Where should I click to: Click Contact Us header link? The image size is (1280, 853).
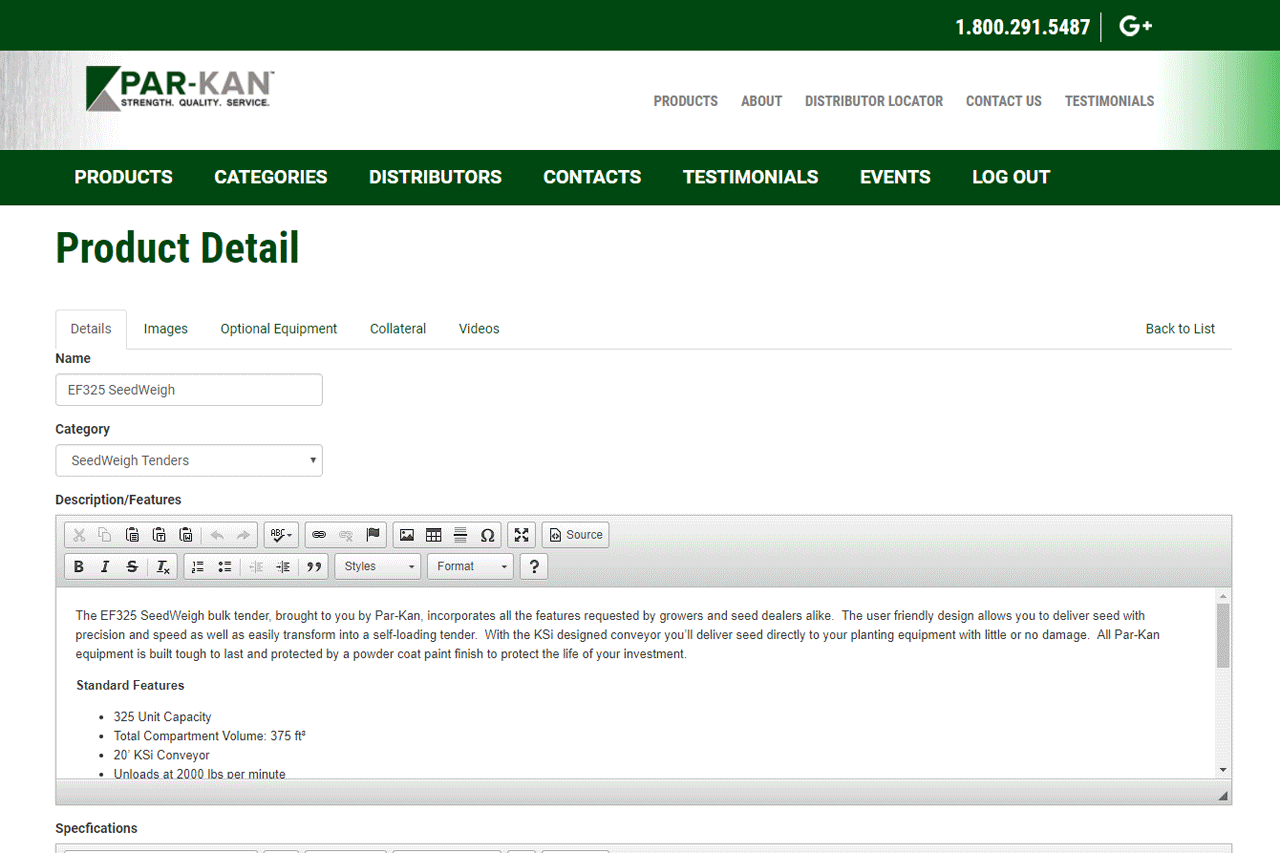(1004, 101)
